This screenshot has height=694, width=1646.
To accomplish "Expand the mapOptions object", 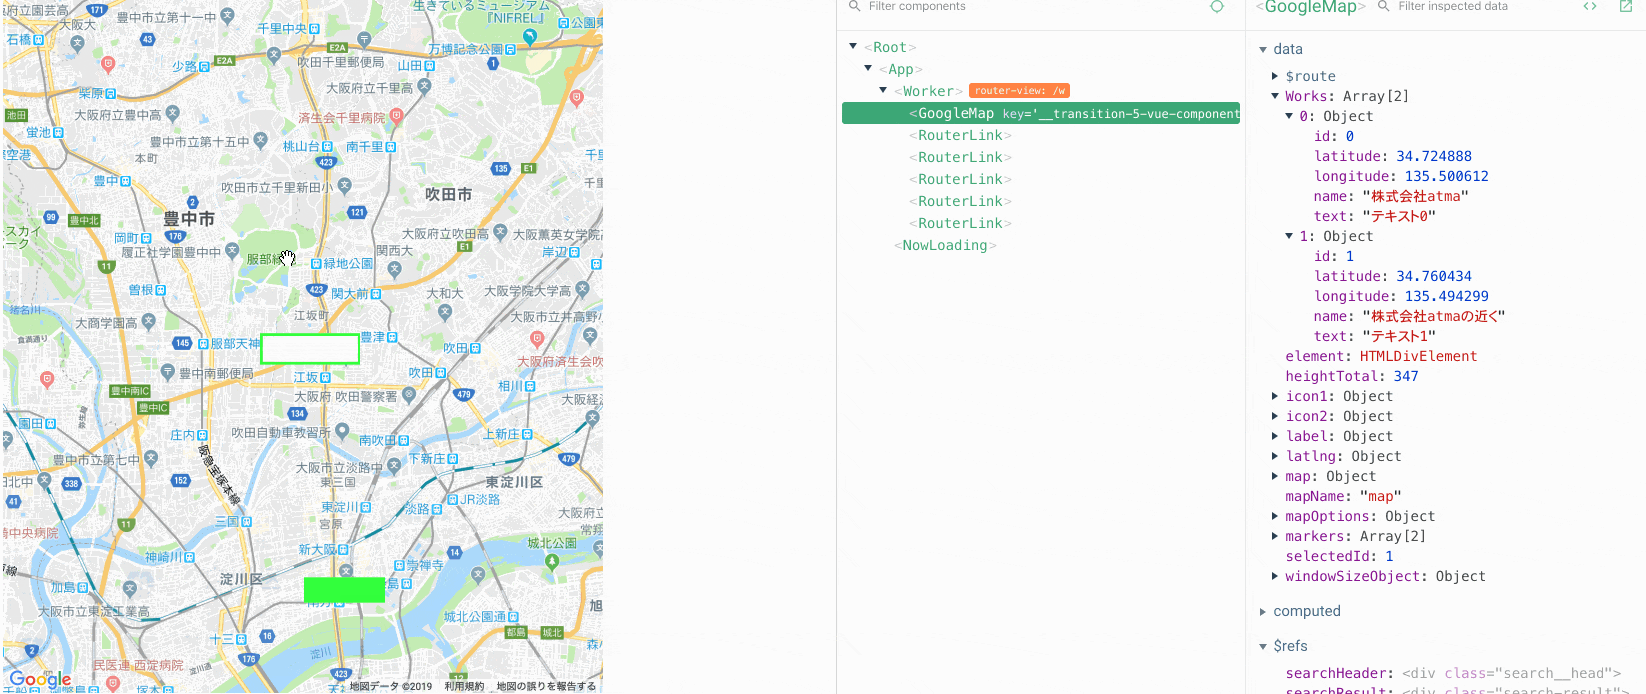I will point(1275,516).
